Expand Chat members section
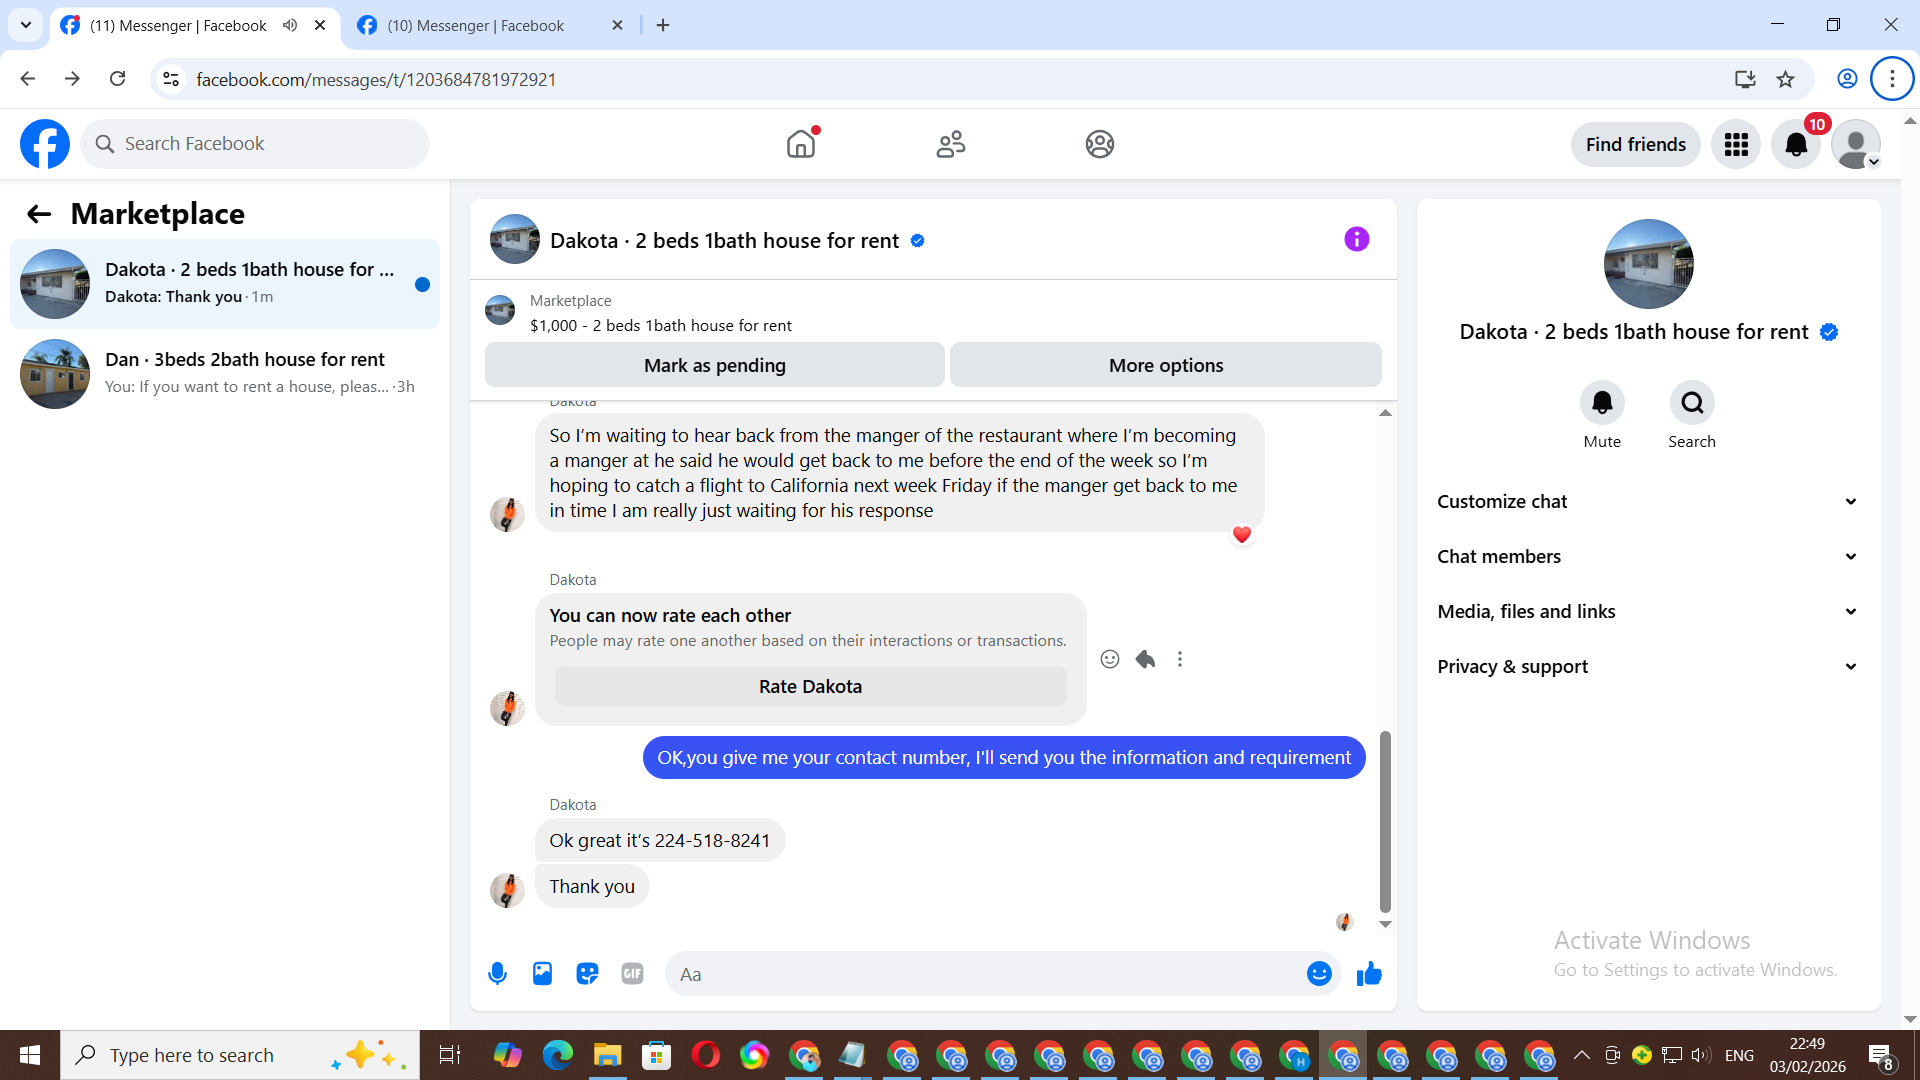The image size is (1920, 1080). pyautogui.click(x=1647, y=556)
